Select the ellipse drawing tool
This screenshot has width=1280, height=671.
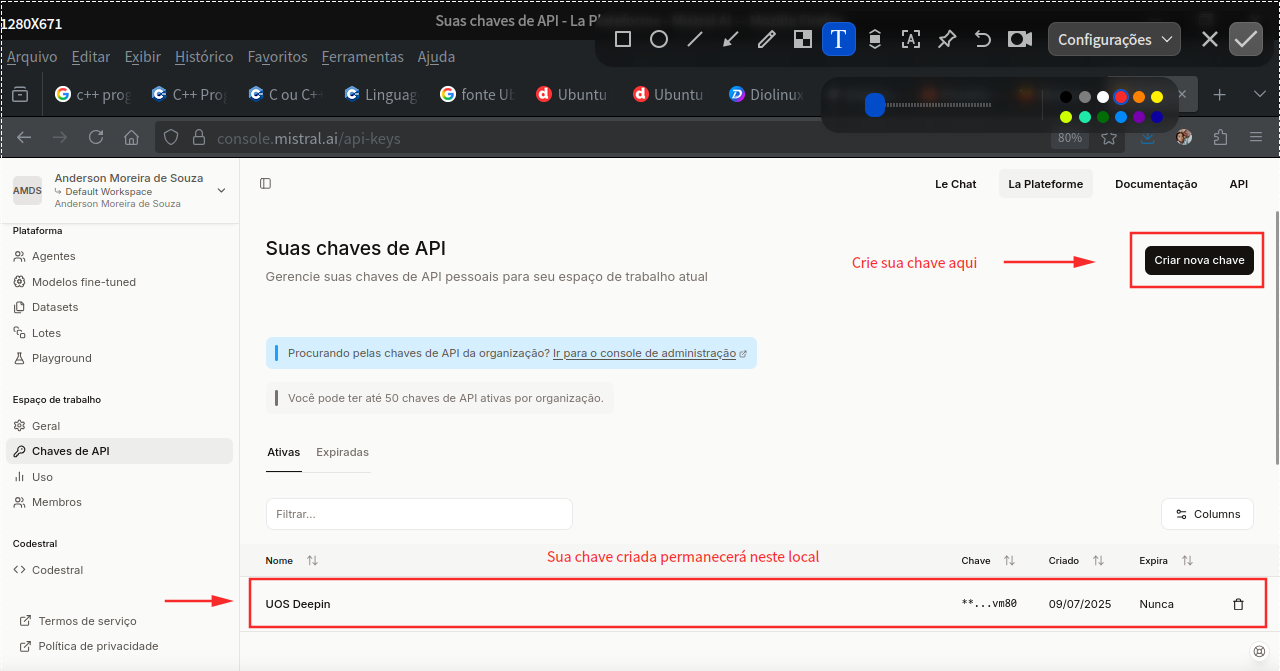659,39
